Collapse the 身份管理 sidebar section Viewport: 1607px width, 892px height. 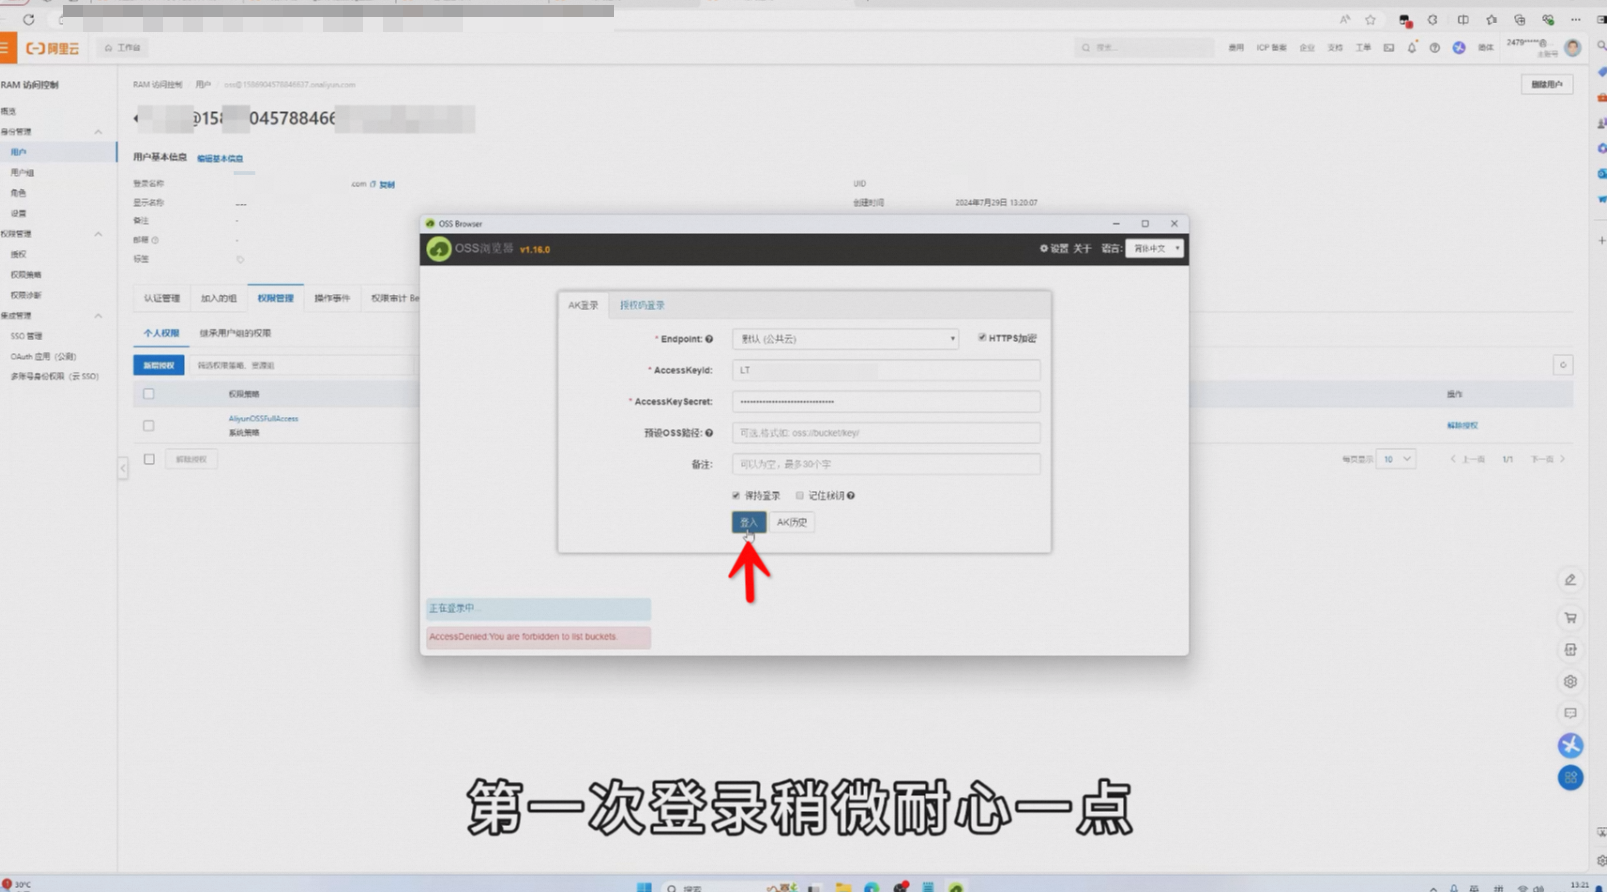[x=98, y=132]
